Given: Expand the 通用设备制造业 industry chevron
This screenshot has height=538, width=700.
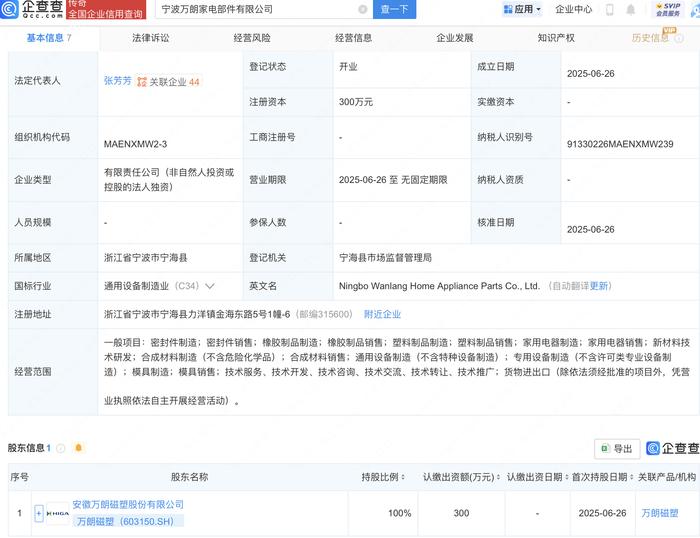Looking at the screenshot, I should coord(209,286).
